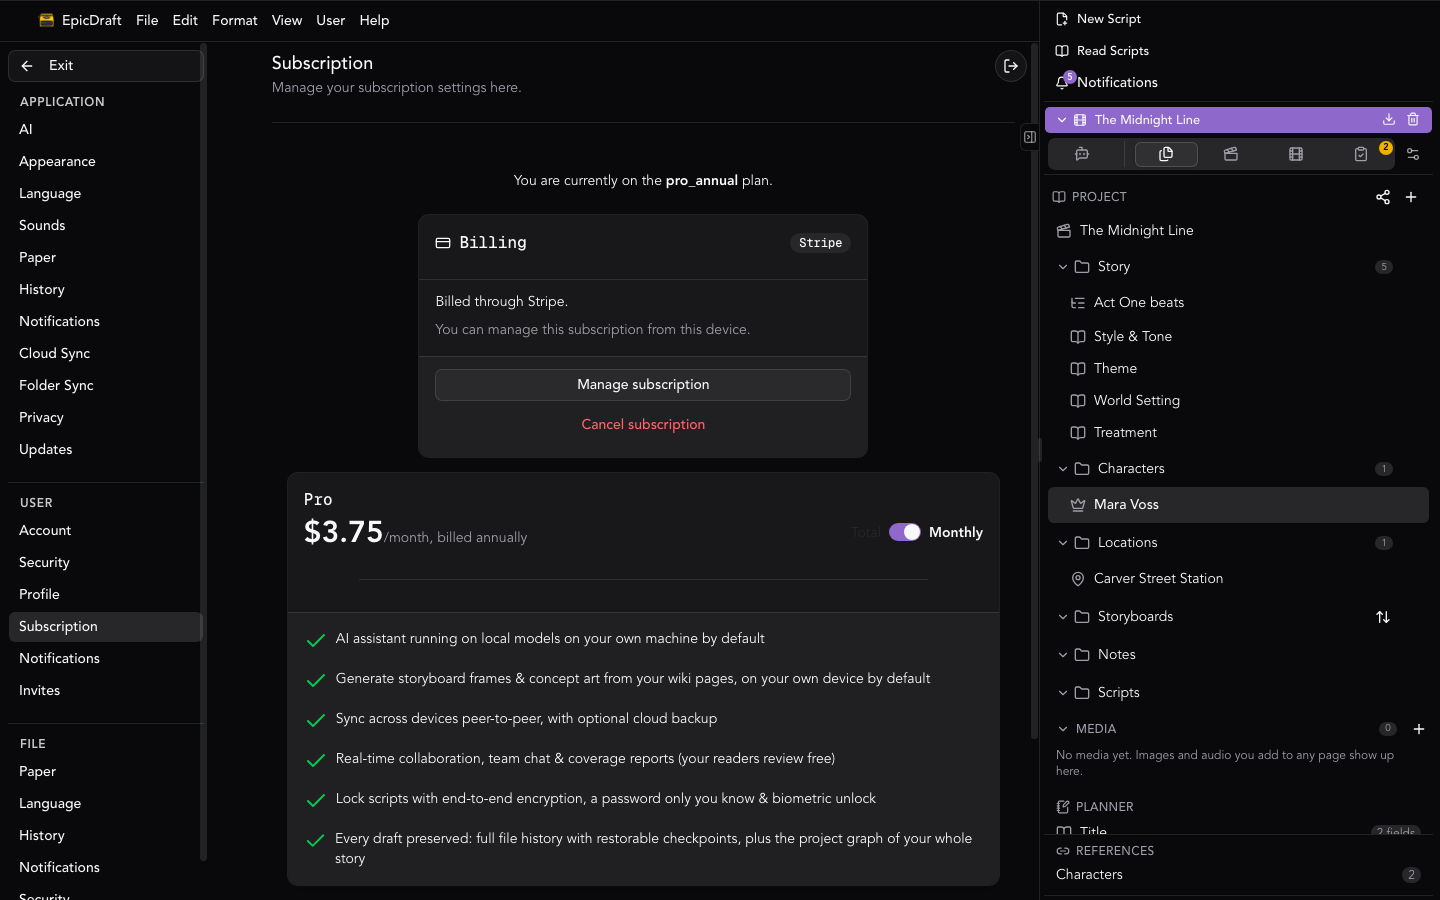Click the Cancel subscription link
The width and height of the screenshot is (1440, 900).
point(643,424)
